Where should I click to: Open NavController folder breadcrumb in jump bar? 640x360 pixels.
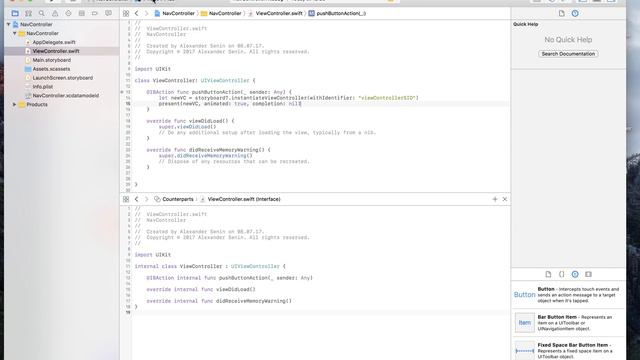pos(221,13)
